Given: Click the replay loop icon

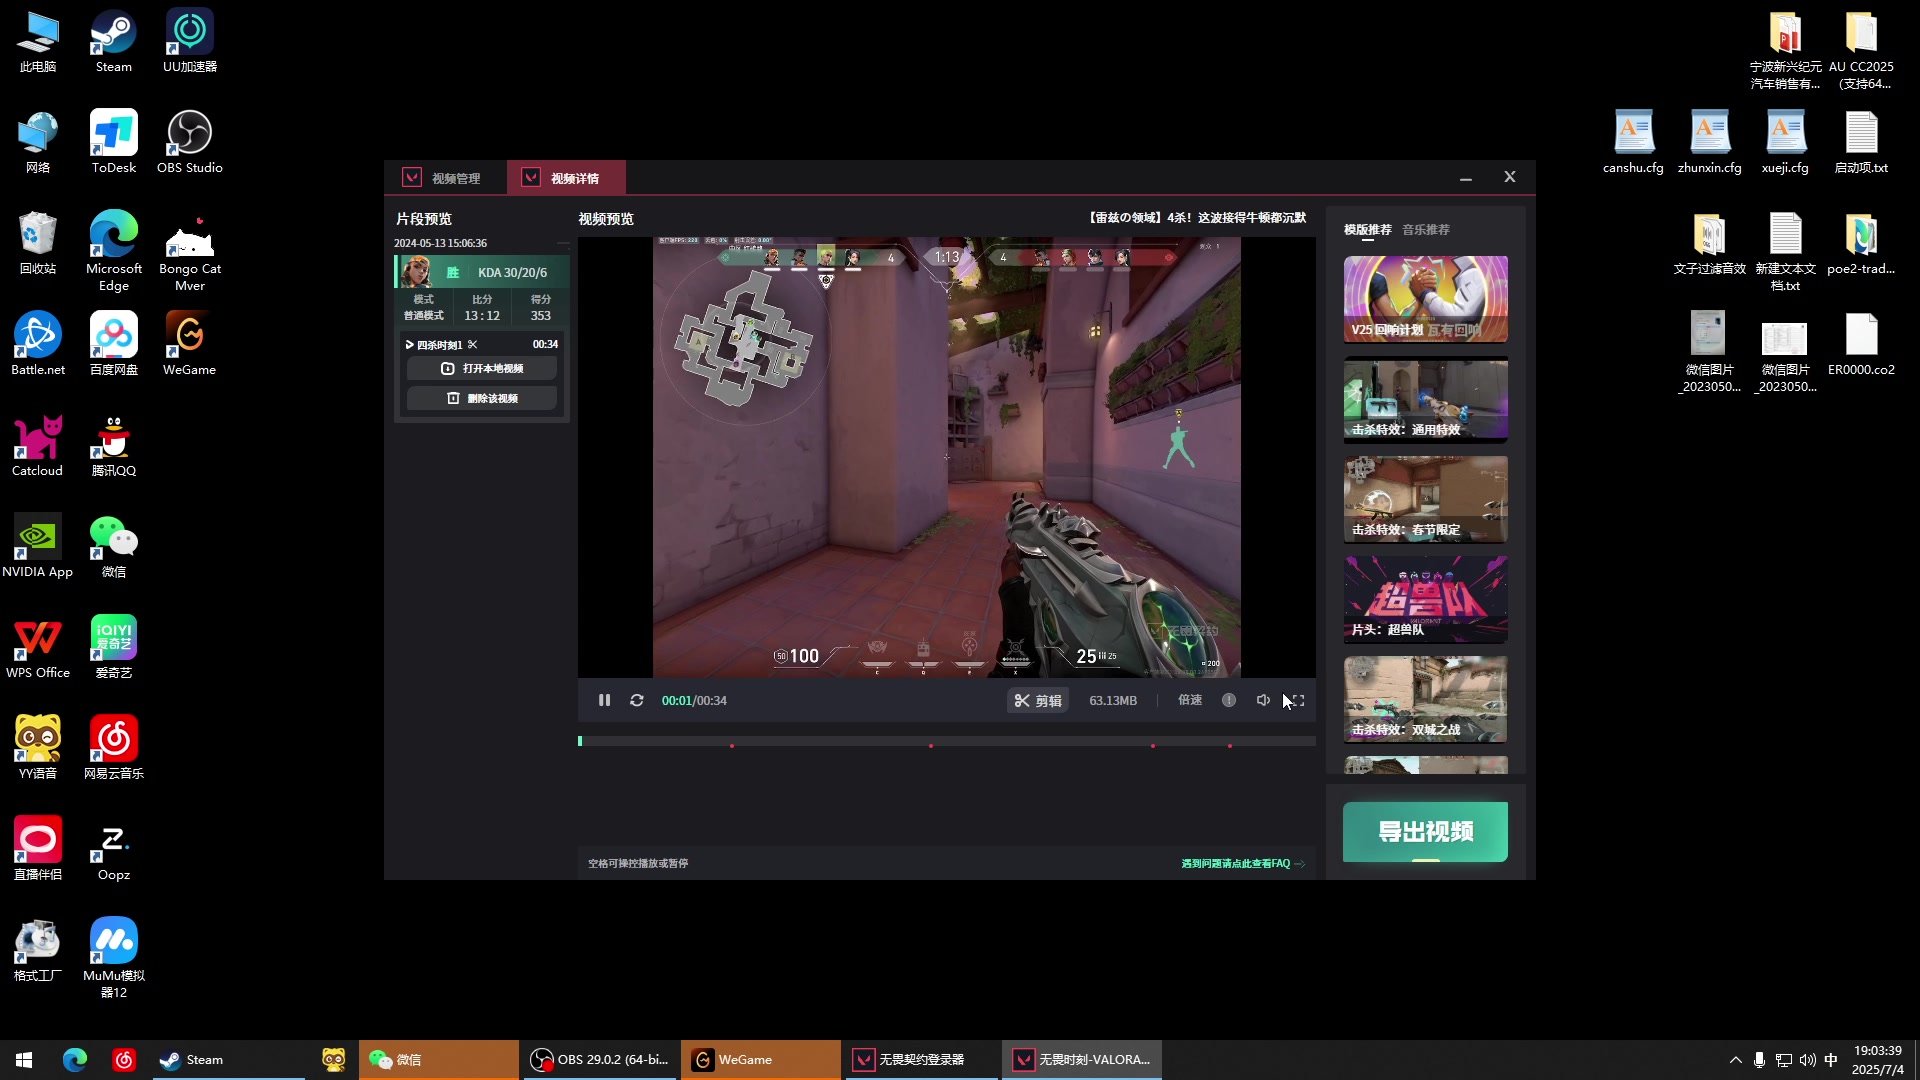Looking at the screenshot, I should (637, 701).
